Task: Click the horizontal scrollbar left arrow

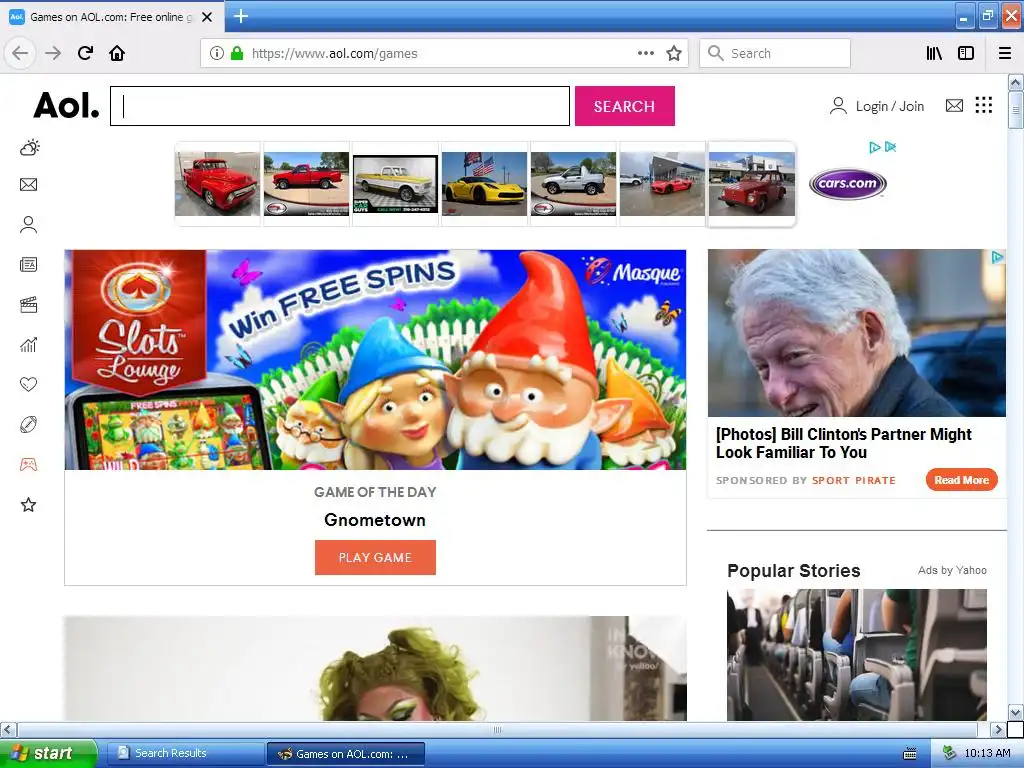Action: tap(8, 729)
